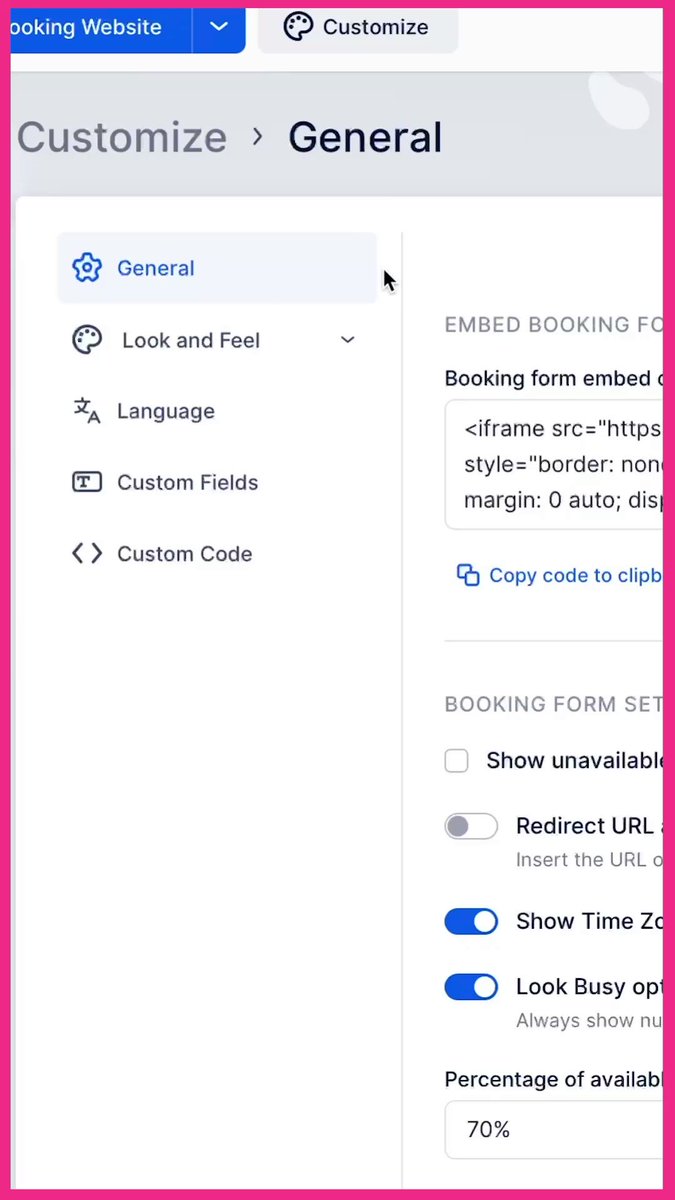The image size is (675, 1200).
Task: Go back via the Customize breadcrumb
Action: click(121, 137)
